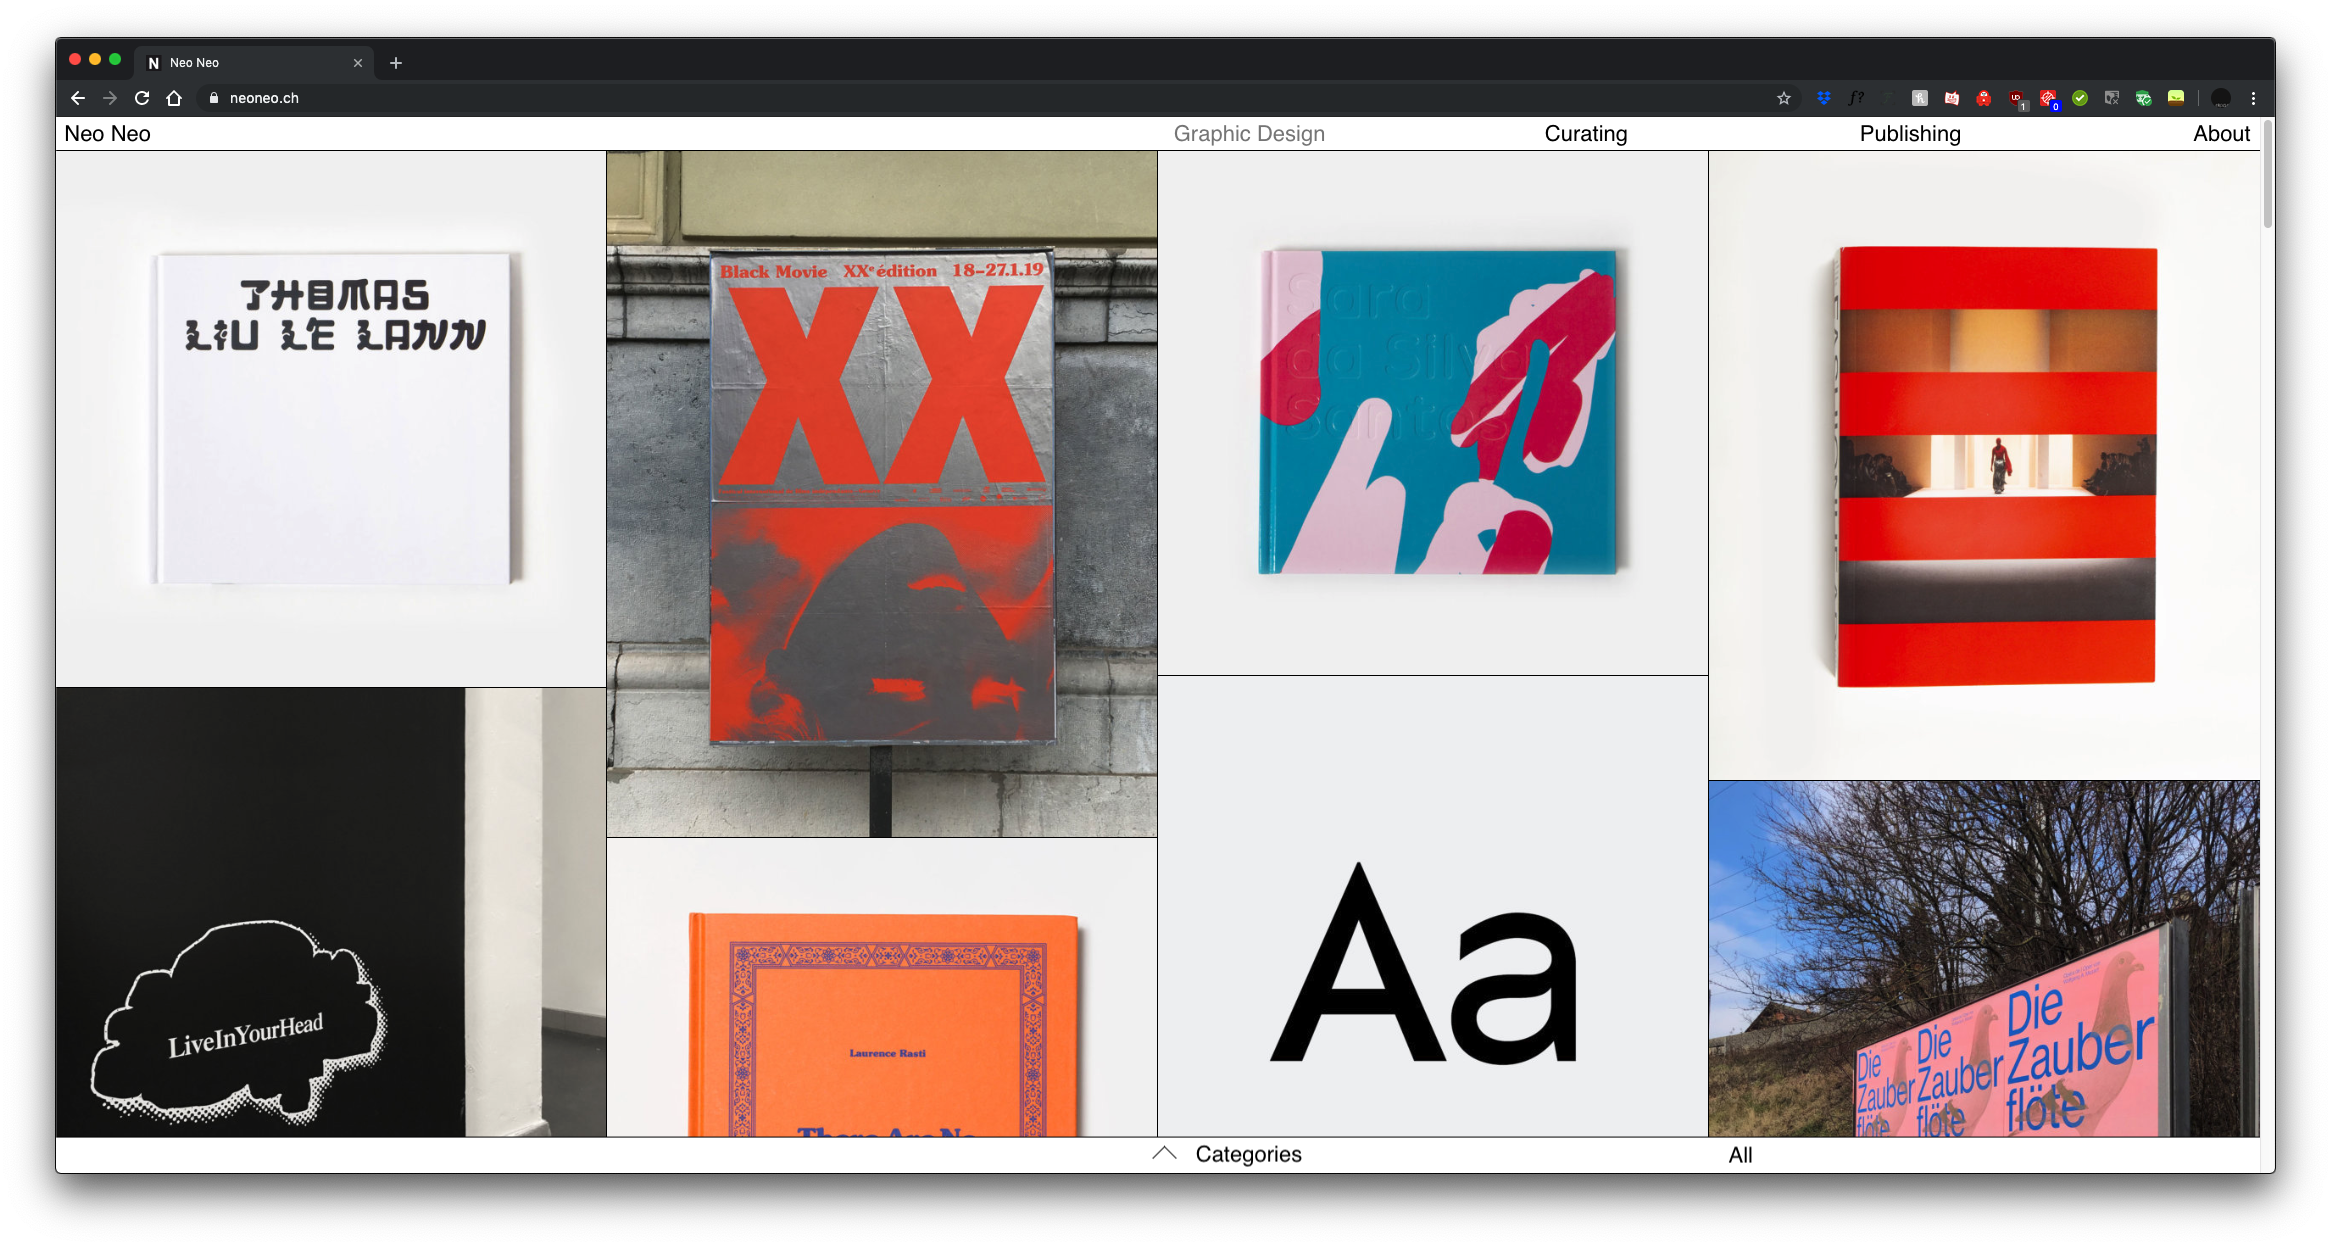
Task: Open the Publishing section
Action: click(1909, 133)
